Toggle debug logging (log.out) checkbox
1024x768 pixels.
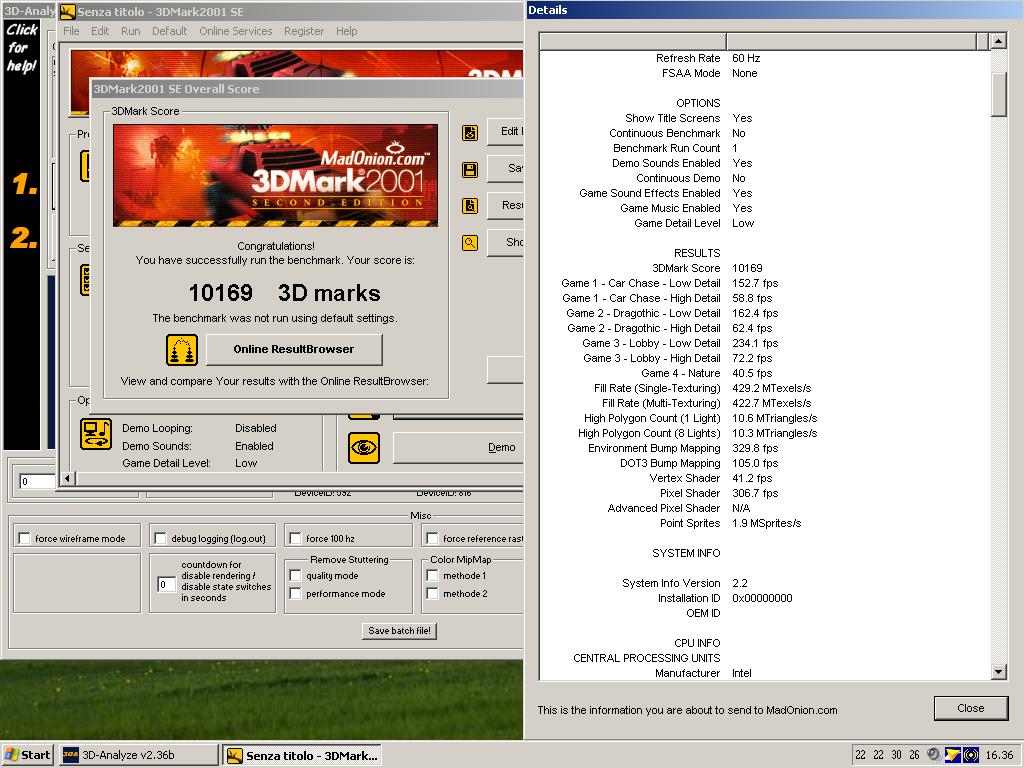tap(161, 538)
